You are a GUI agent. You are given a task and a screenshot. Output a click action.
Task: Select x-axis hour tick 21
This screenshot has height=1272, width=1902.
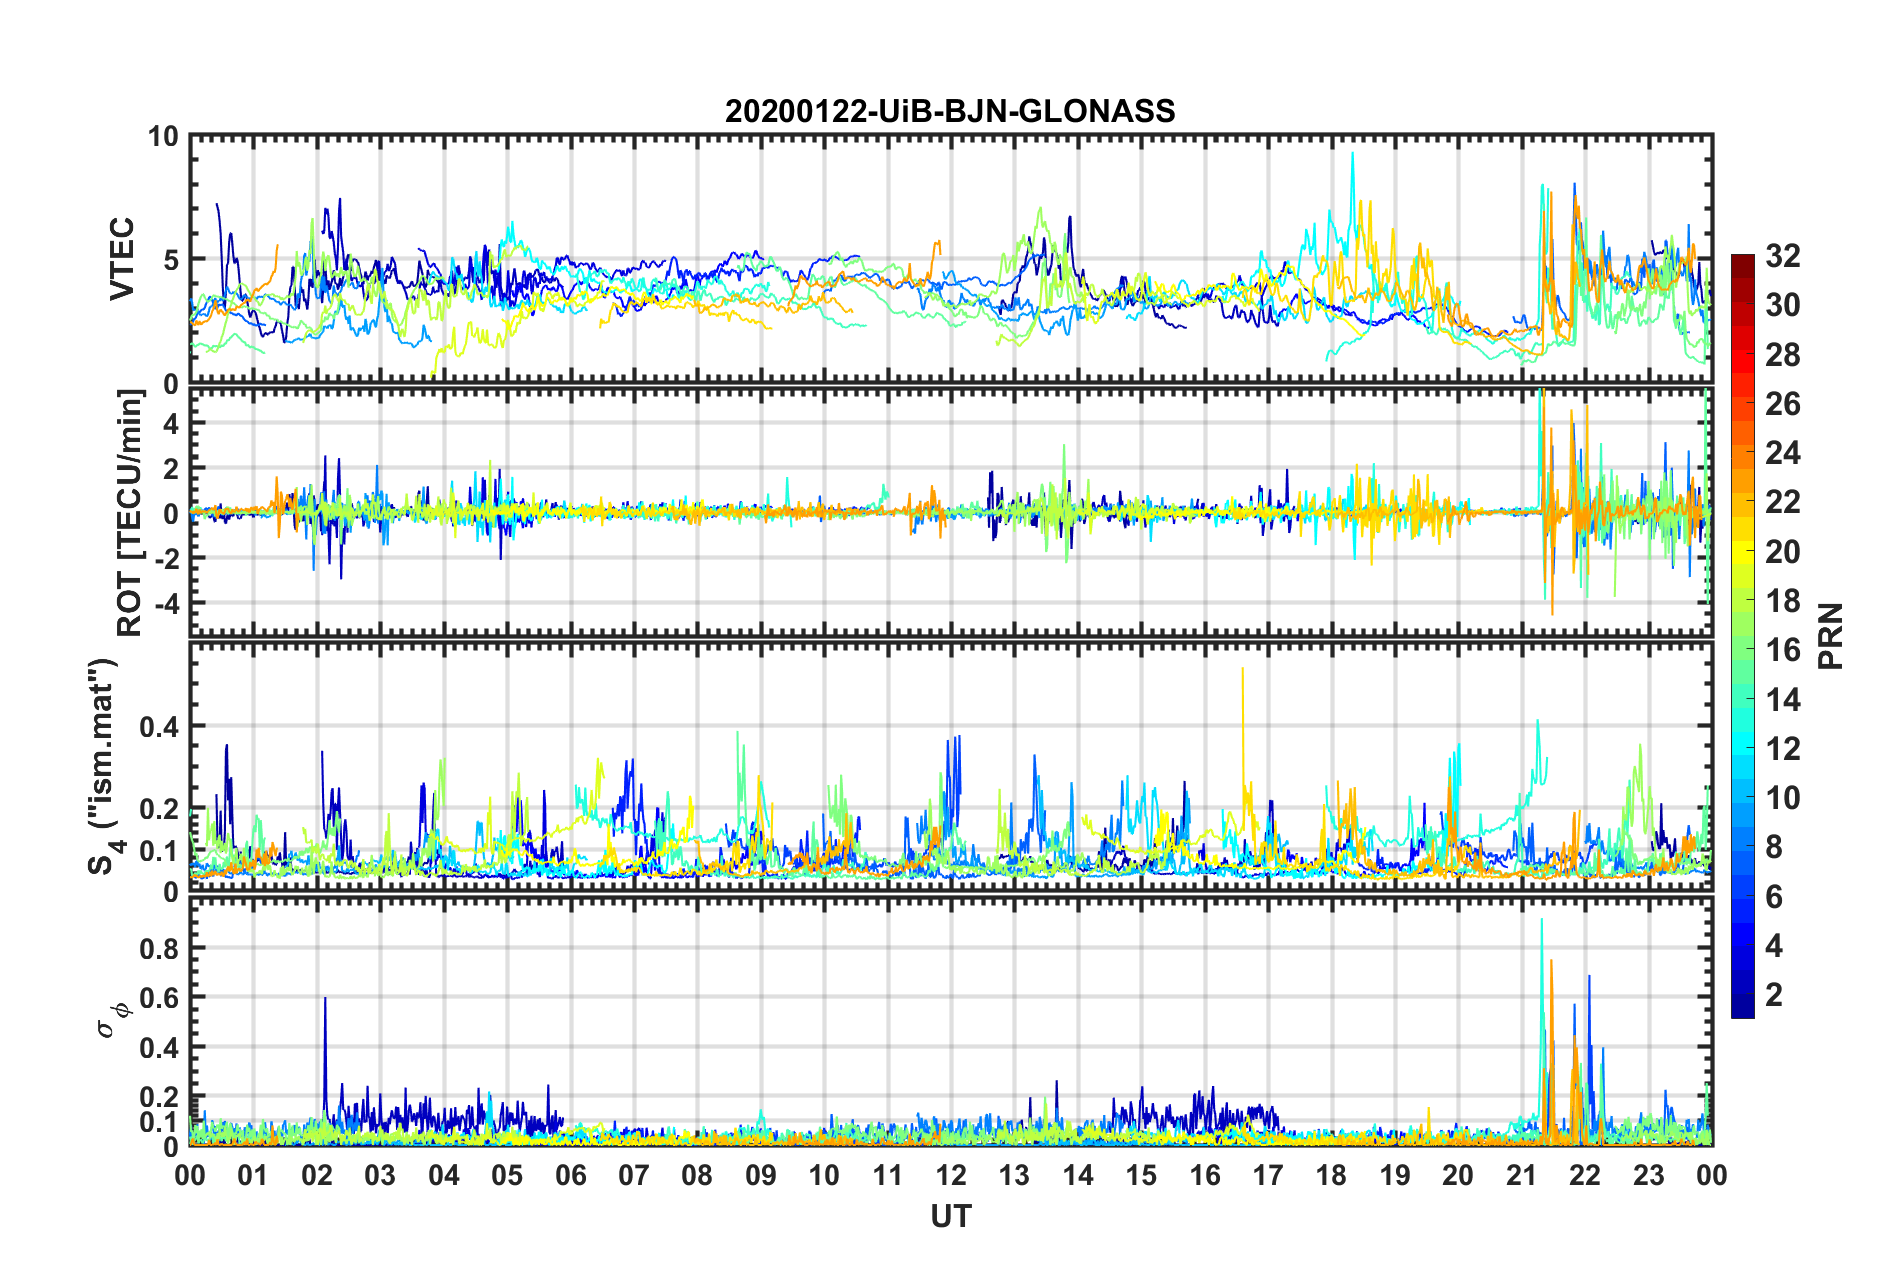[x=1522, y=1175]
